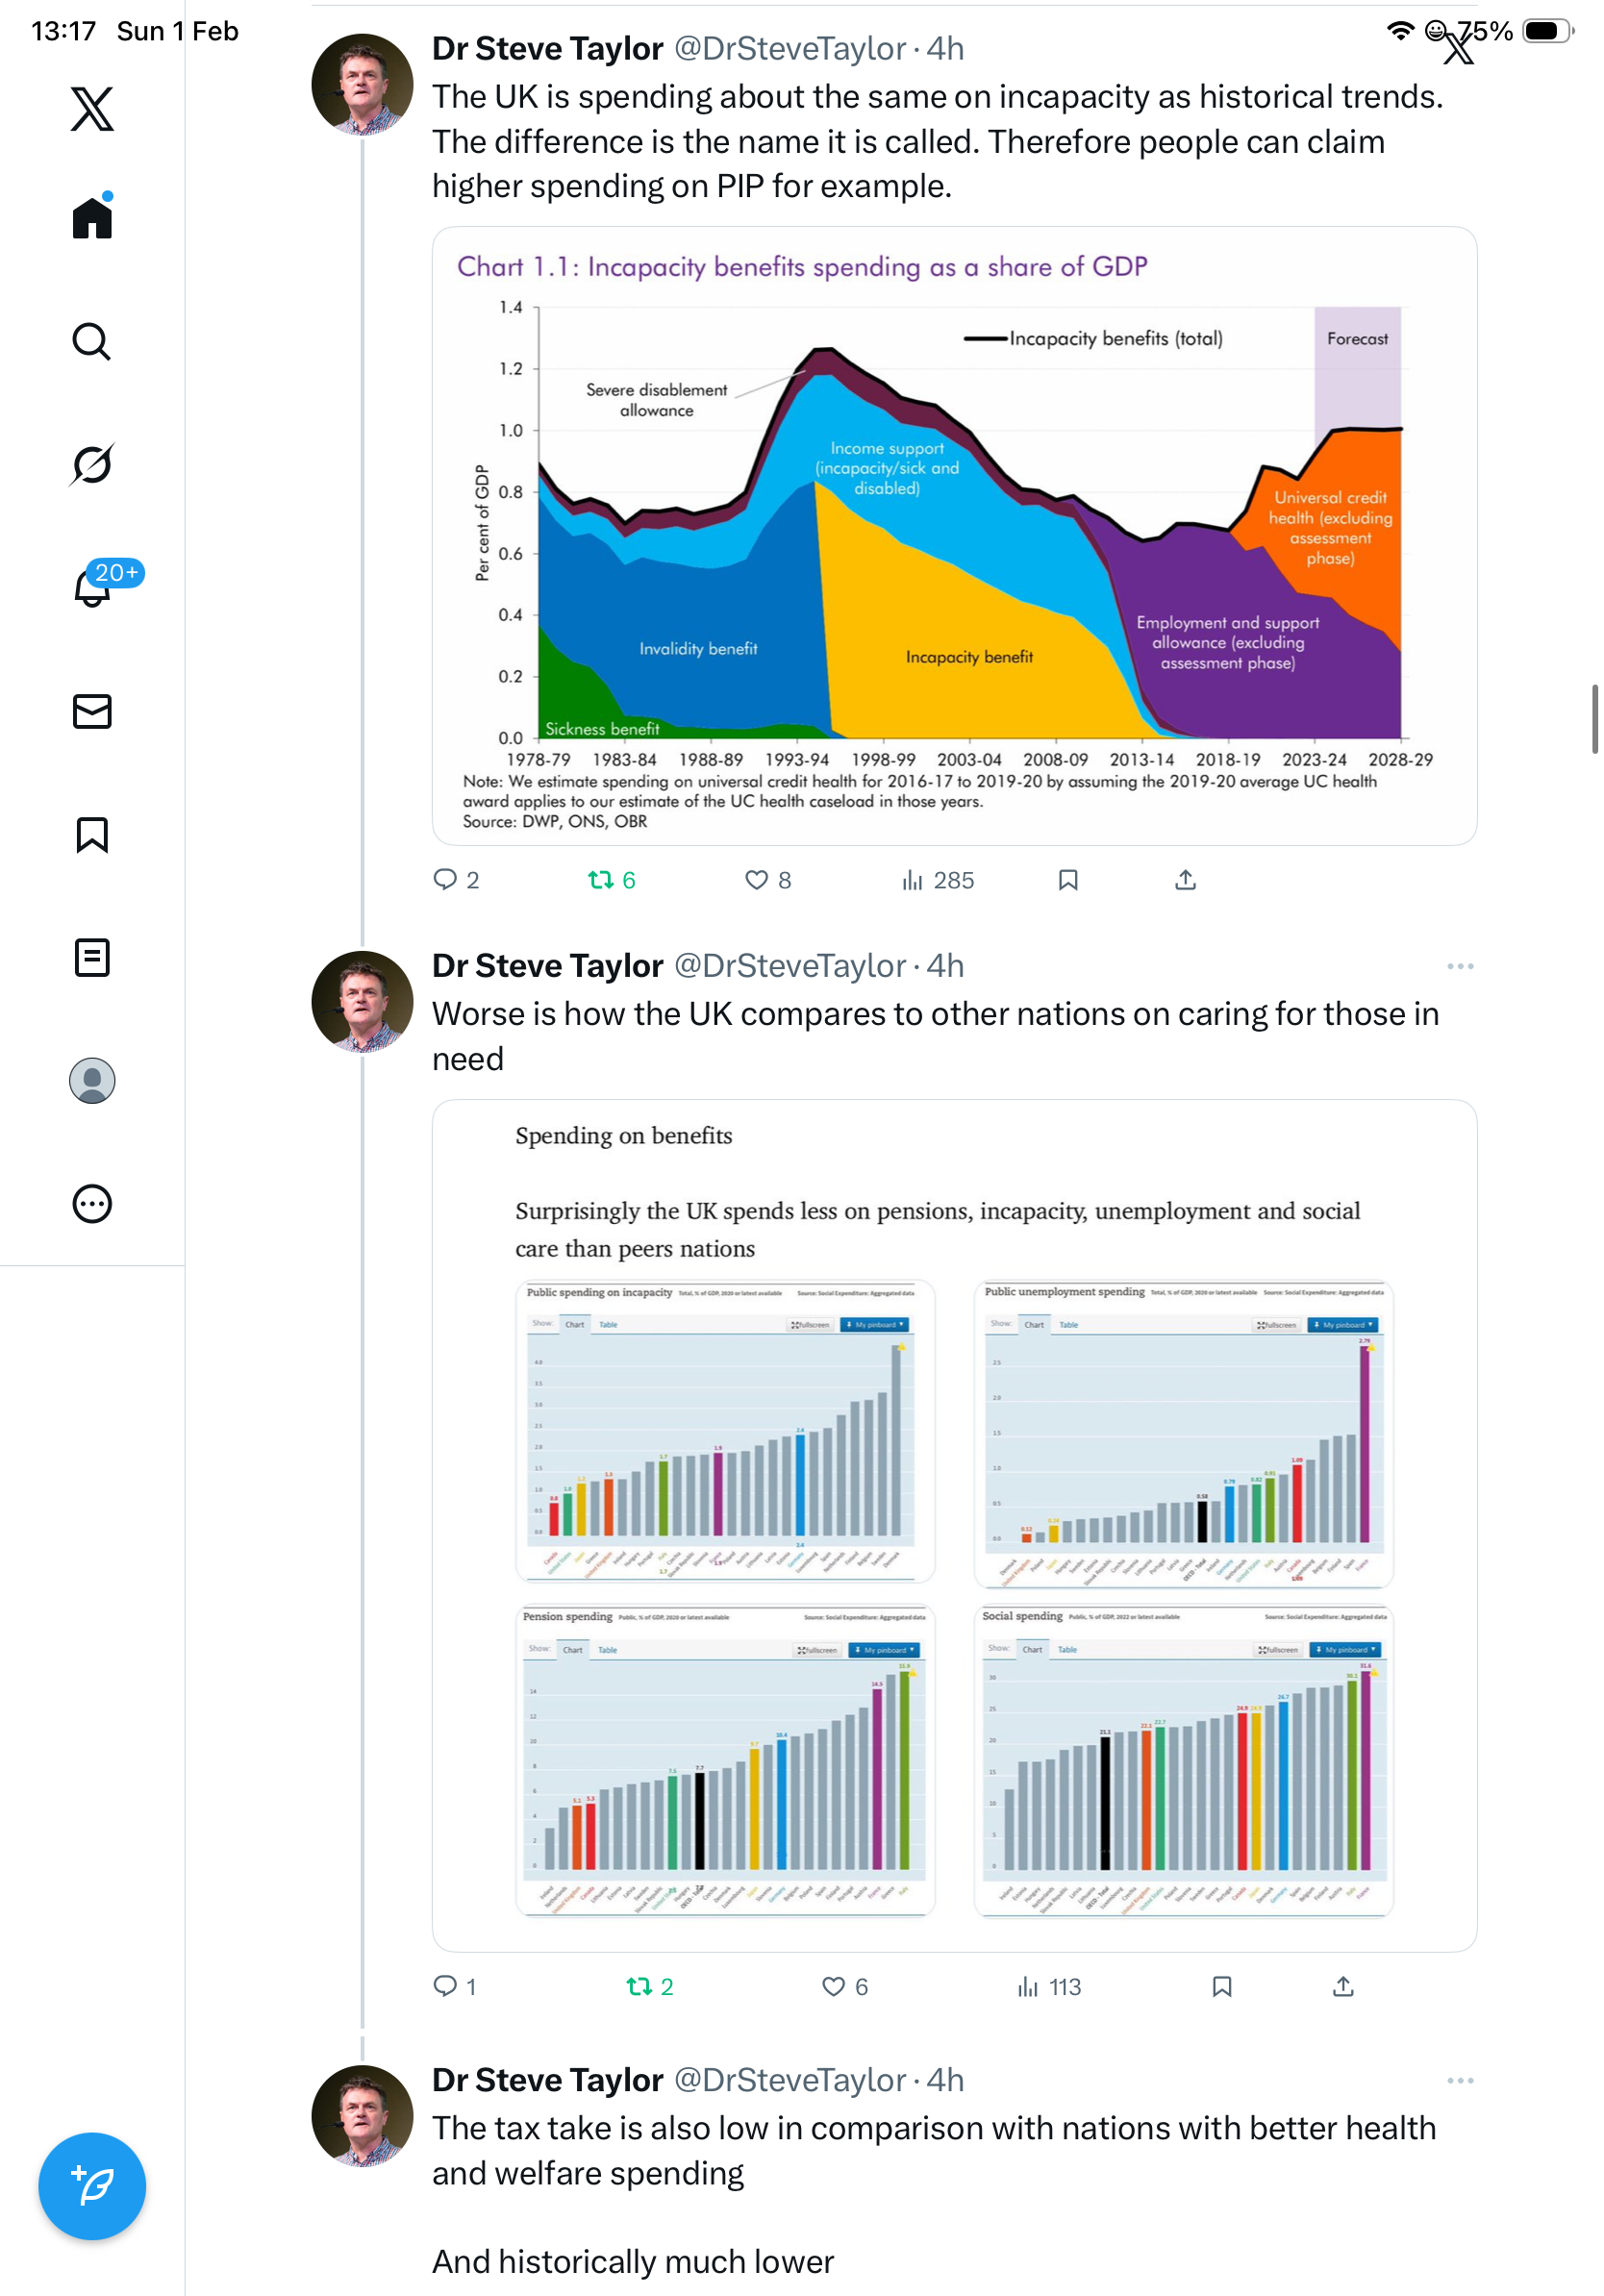Open the X logo at sidebar top

pyautogui.click(x=92, y=109)
